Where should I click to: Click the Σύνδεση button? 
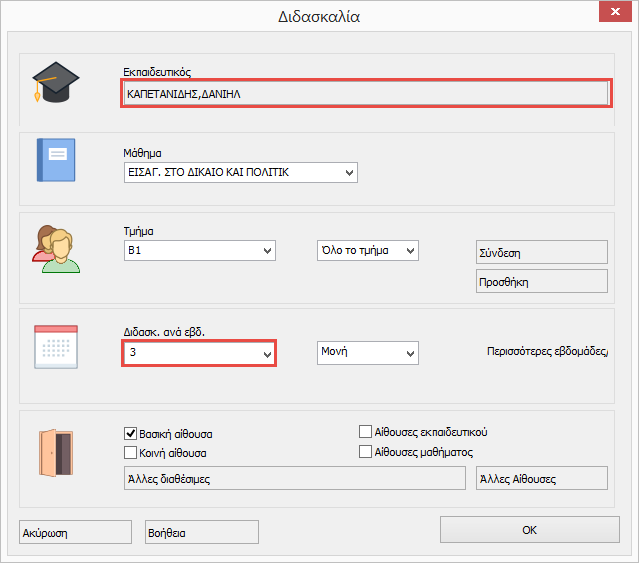[541, 252]
